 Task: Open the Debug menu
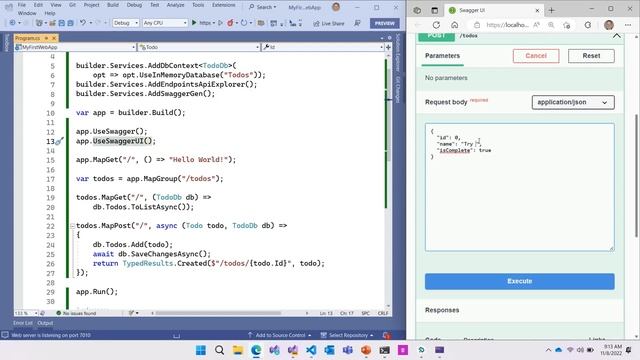tap(134, 5)
